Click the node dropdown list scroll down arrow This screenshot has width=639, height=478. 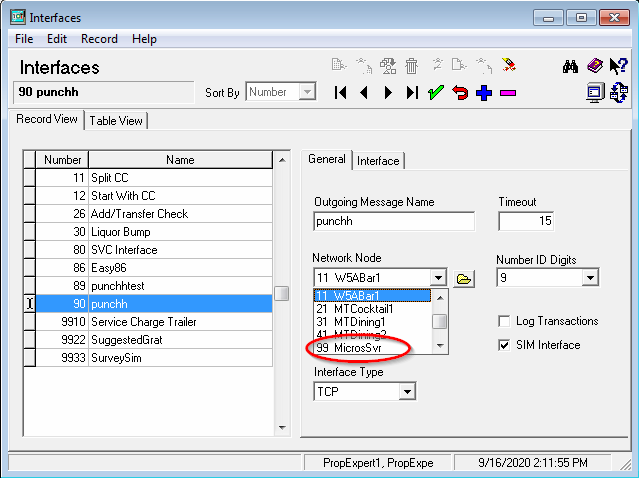[x=440, y=346]
